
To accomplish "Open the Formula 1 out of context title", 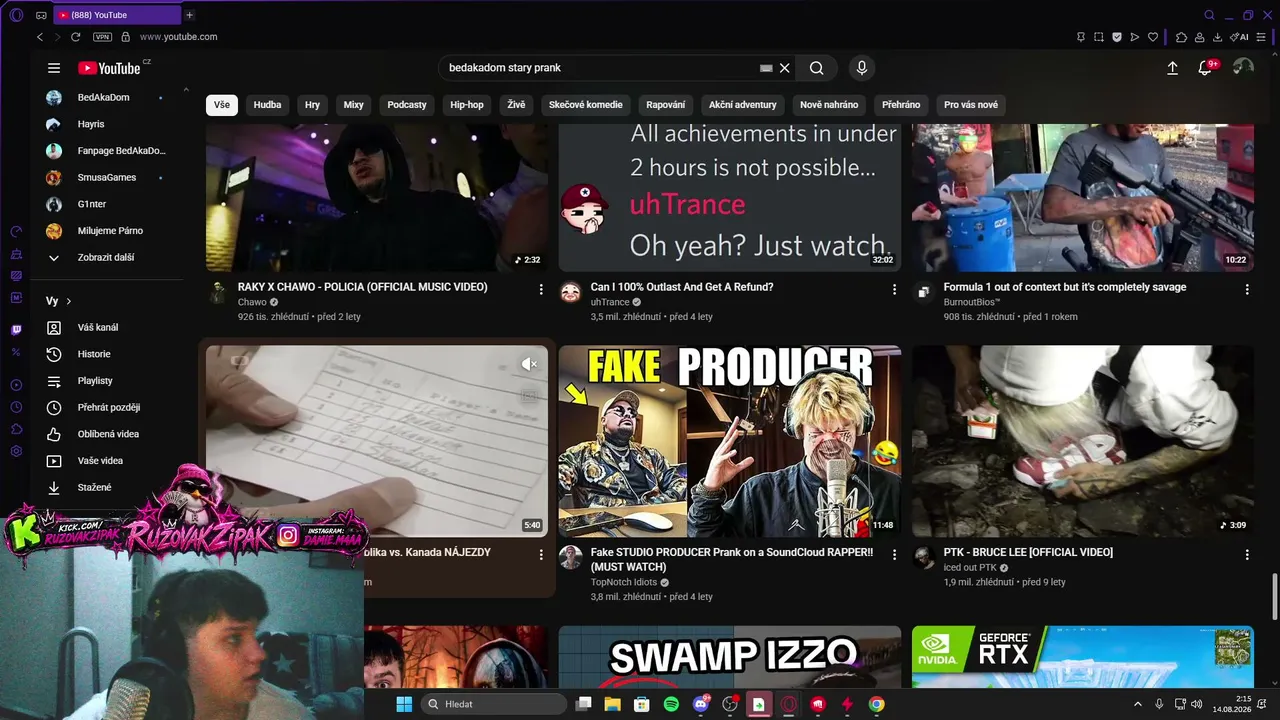I will 1065,287.
